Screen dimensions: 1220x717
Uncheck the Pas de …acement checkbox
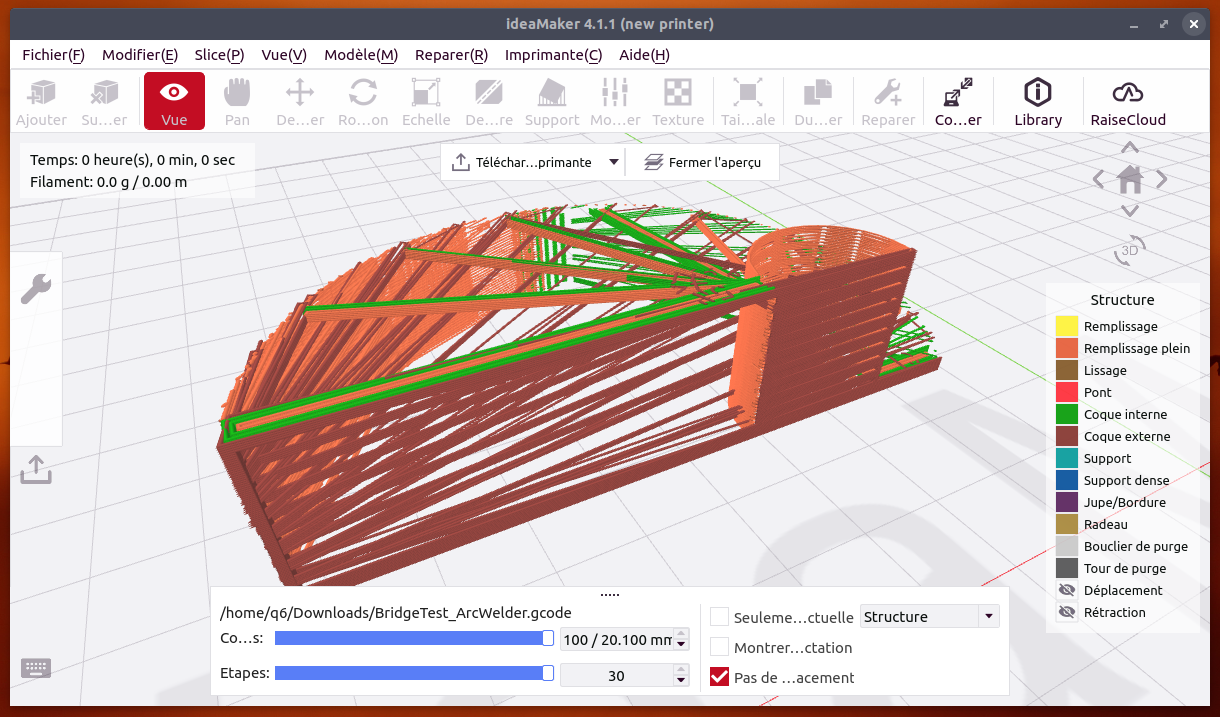point(719,677)
